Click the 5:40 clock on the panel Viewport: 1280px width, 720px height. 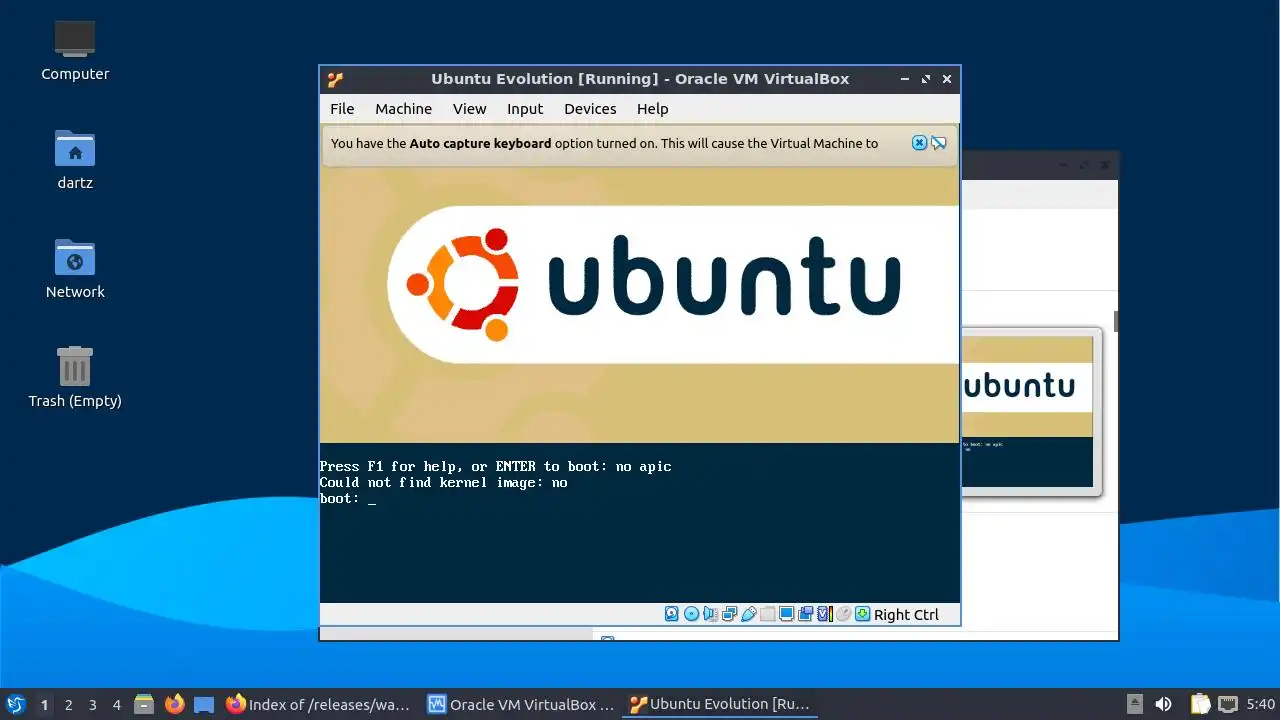[1260, 704]
